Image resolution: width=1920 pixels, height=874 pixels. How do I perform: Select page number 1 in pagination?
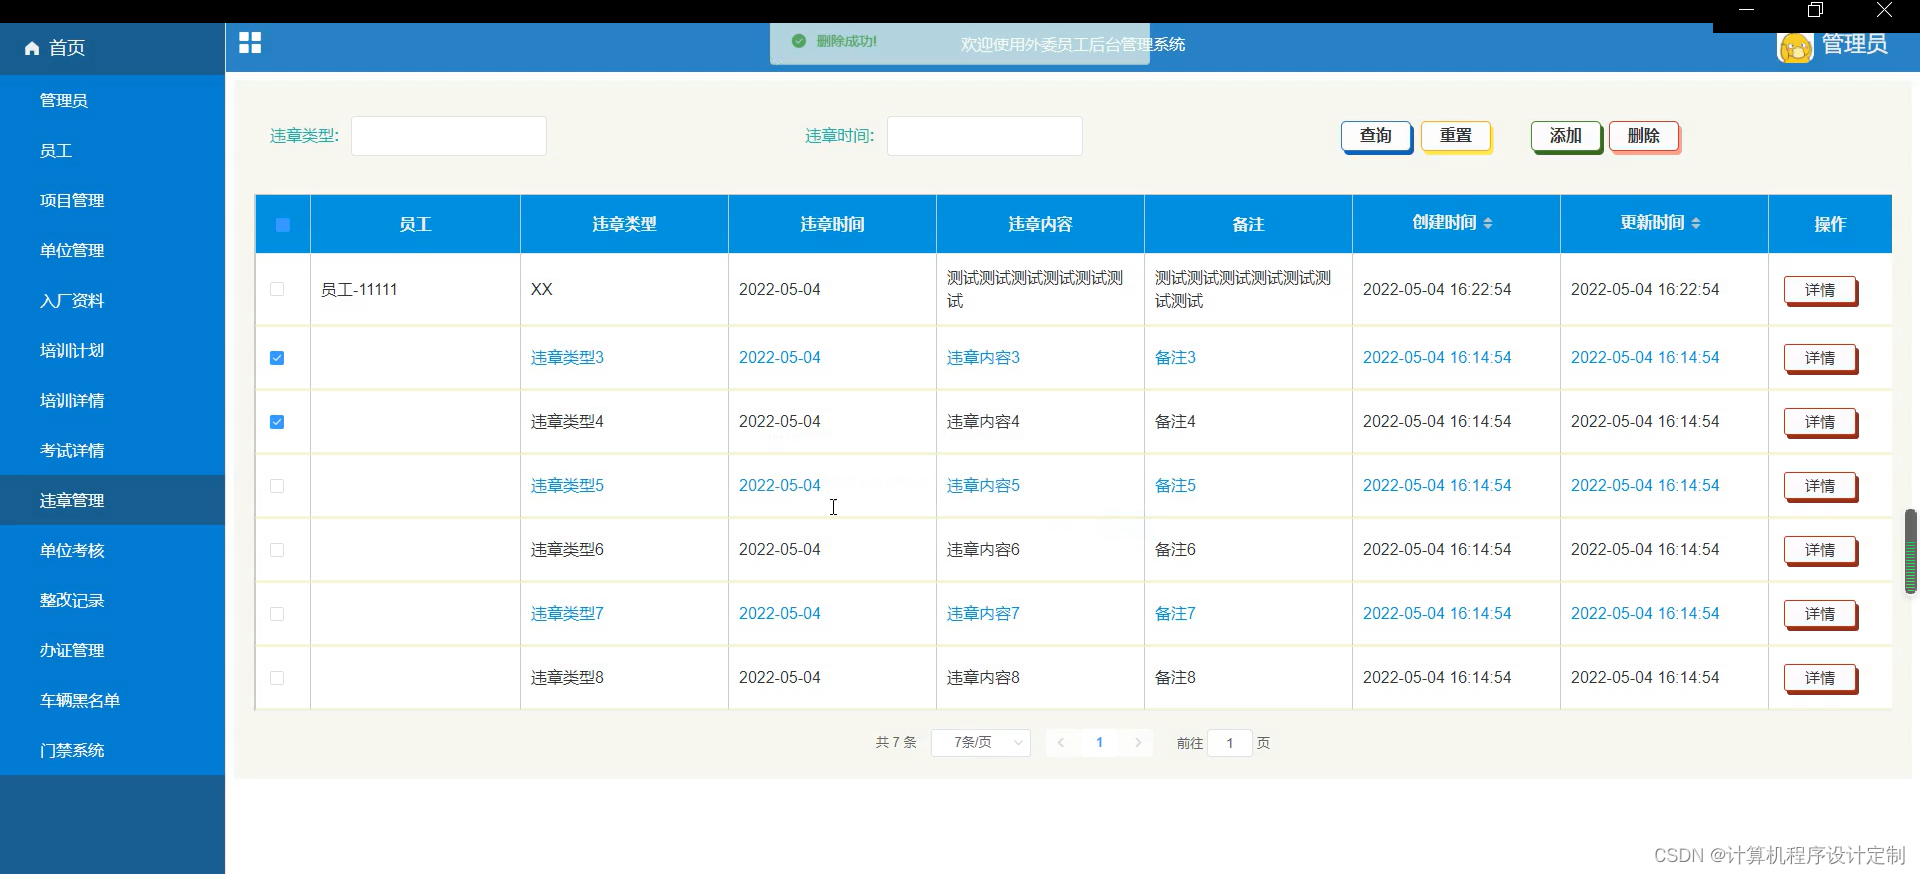1099,743
